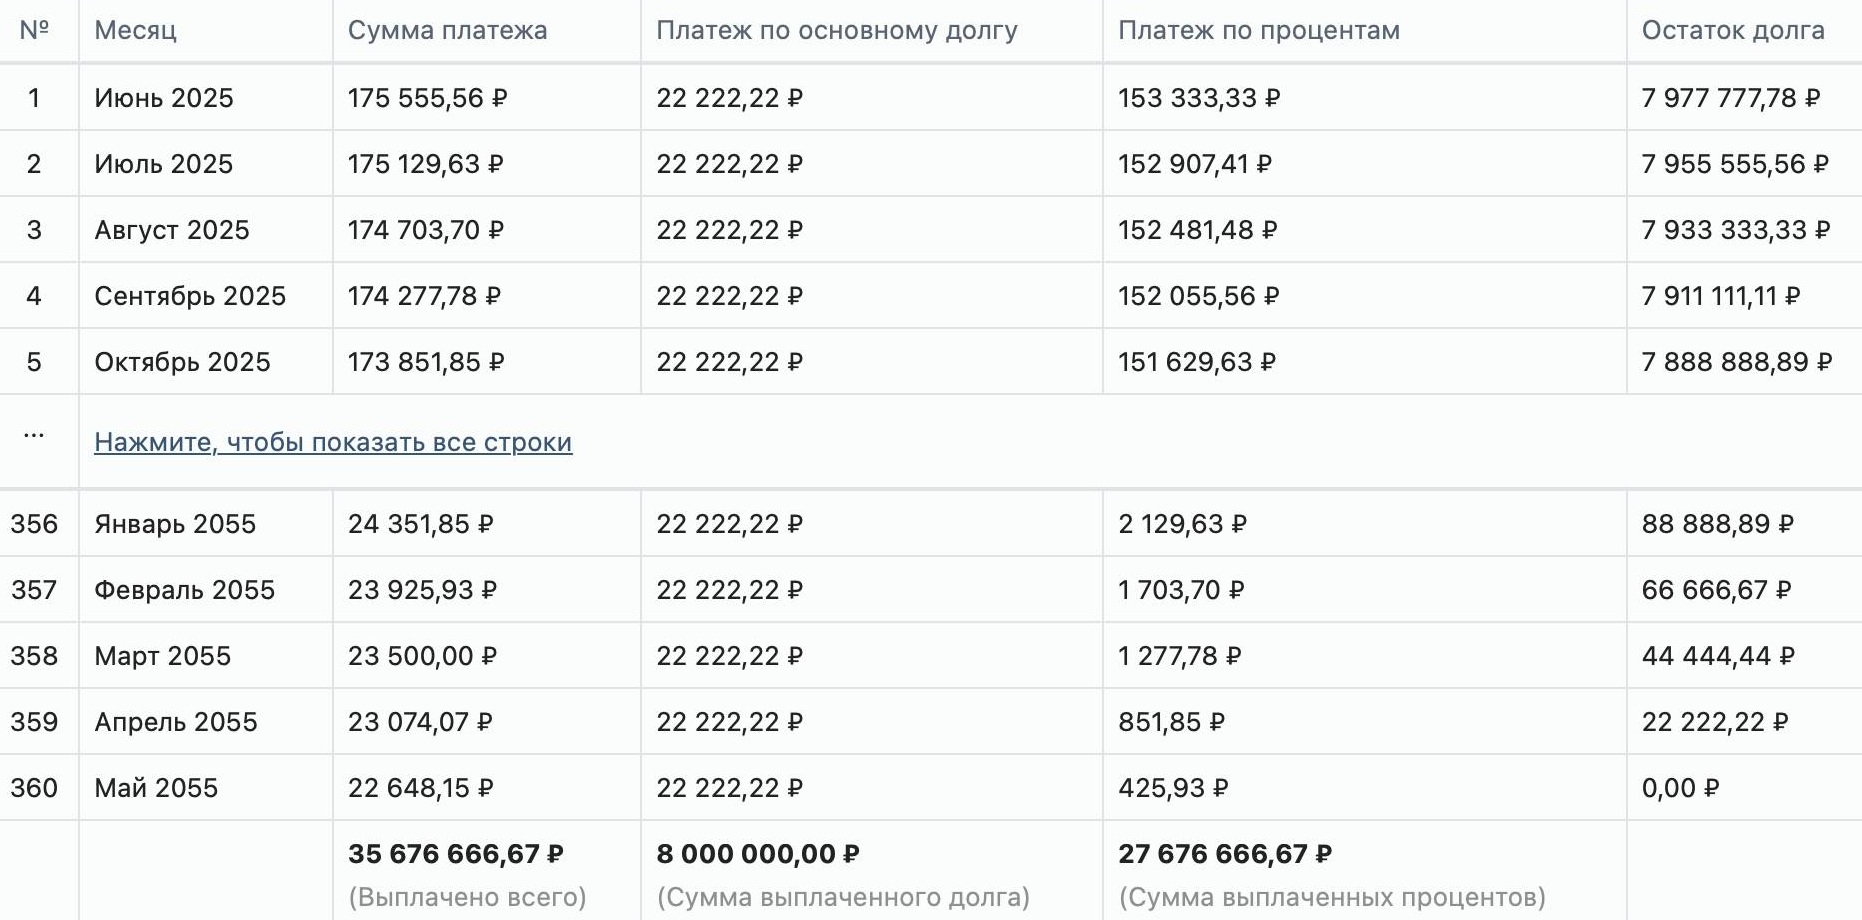
Task: Select remaining debt 7 955 555,56 ₽
Action: click(x=1735, y=164)
